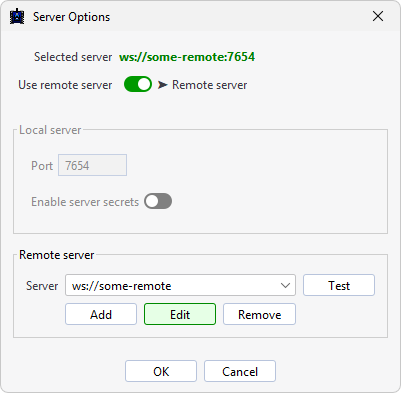This screenshot has width=401, height=393.
Task: Click the Port label
Action: coord(42,166)
